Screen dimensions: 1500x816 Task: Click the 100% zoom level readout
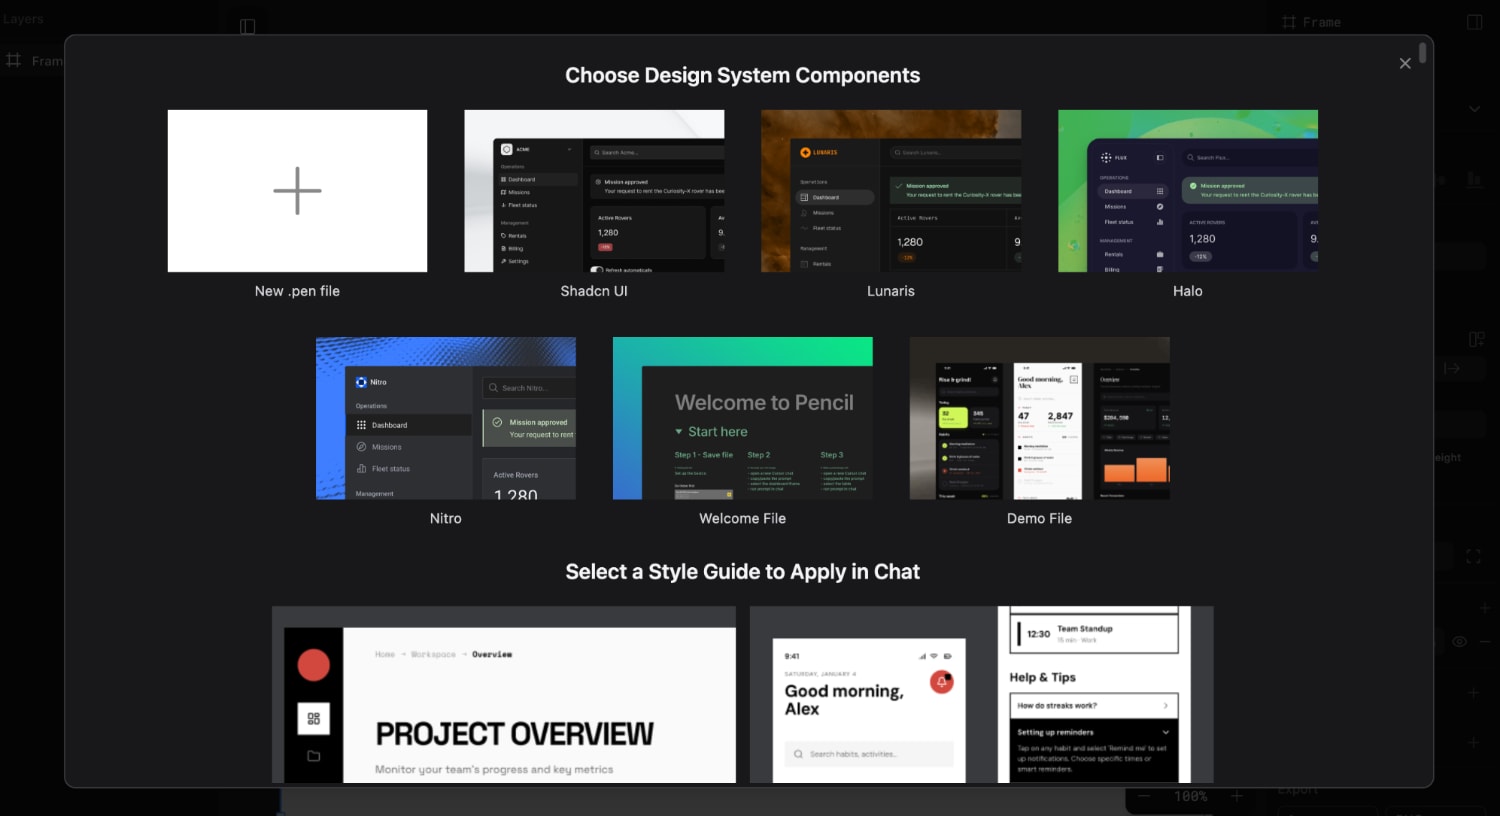point(1191,796)
